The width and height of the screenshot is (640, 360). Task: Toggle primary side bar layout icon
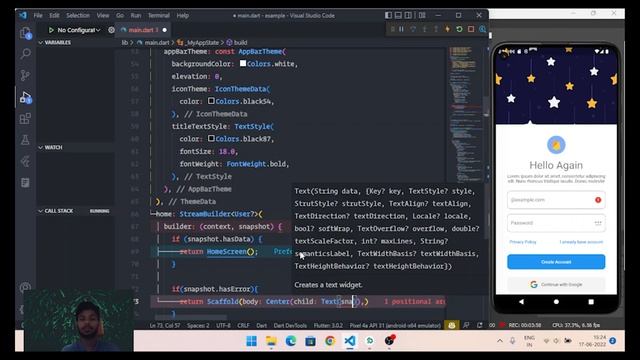tap(388, 15)
